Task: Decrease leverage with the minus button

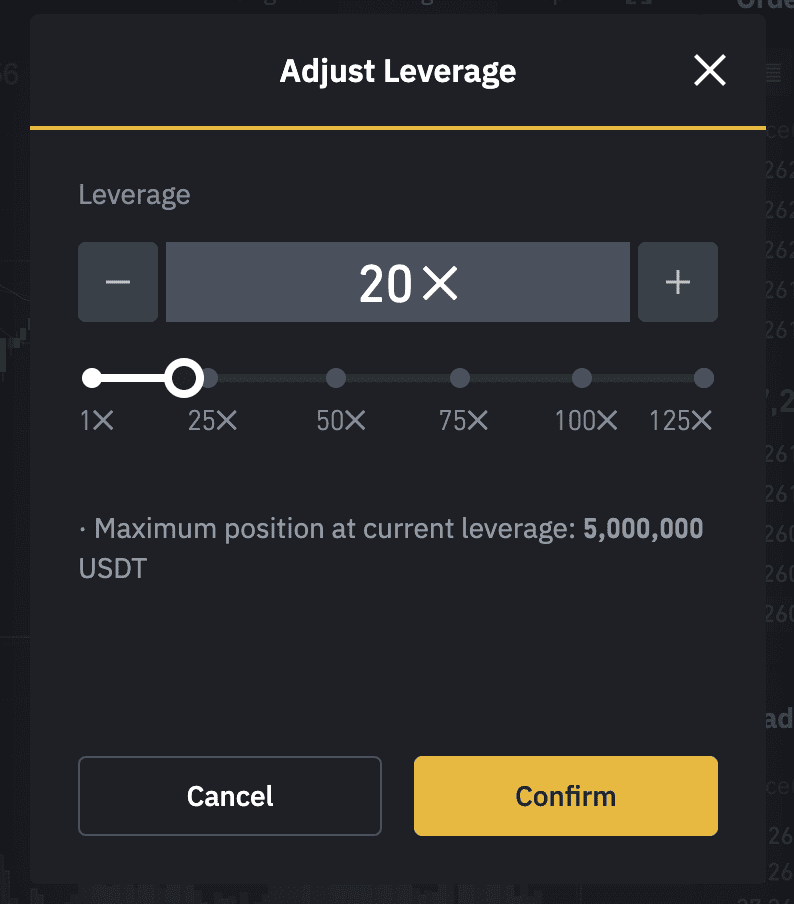Action: tap(118, 282)
